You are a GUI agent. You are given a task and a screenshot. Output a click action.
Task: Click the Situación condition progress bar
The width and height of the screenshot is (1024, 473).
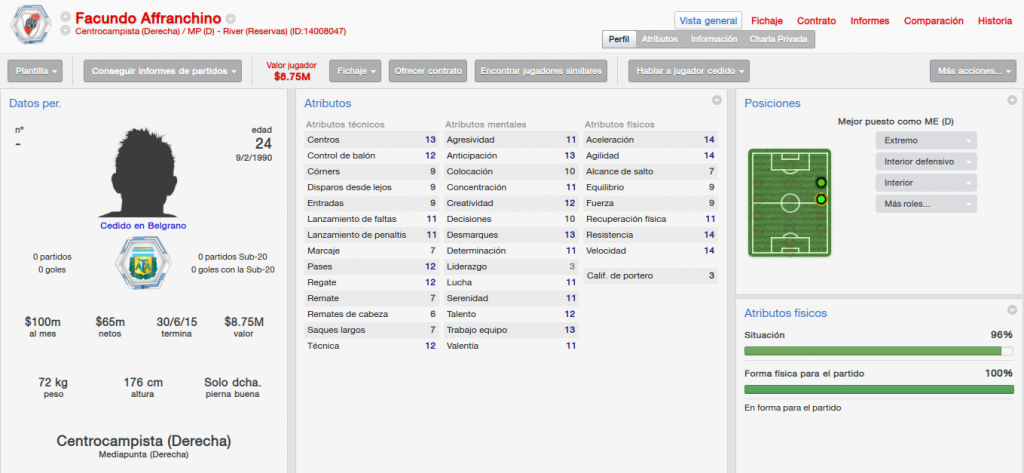(x=879, y=351)
